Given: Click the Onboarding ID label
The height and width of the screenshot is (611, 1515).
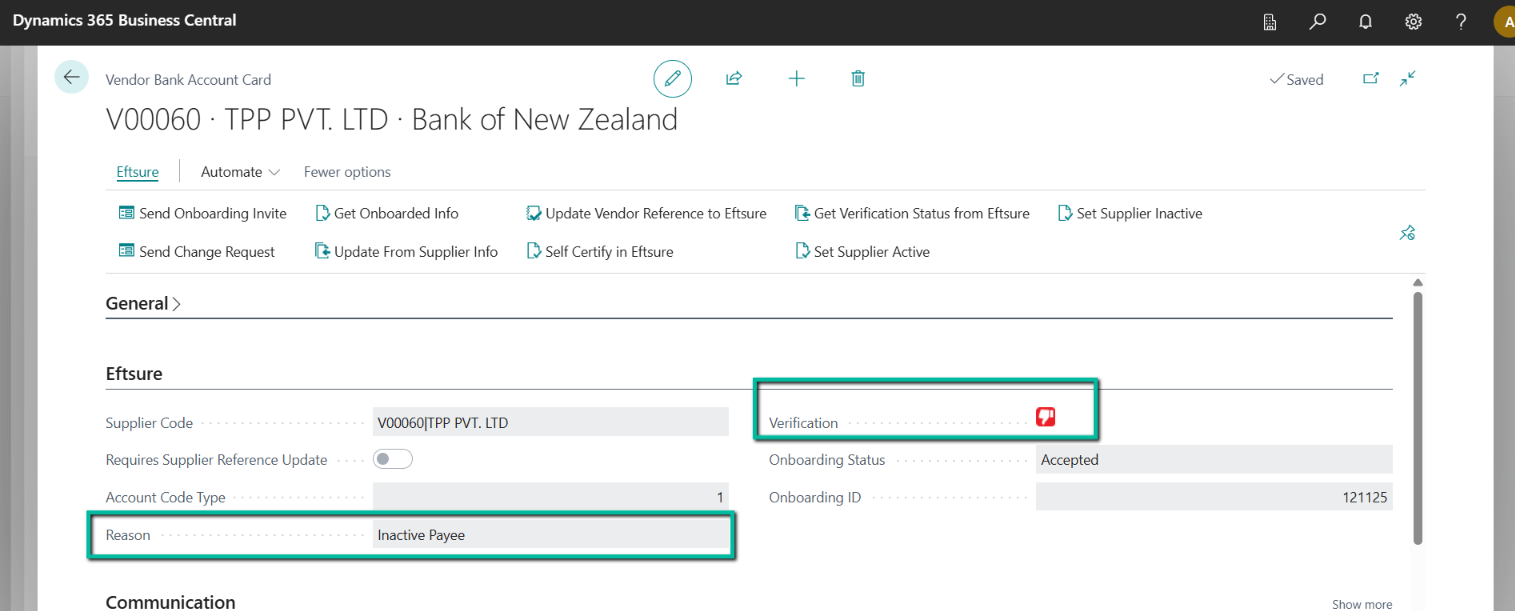Looking at the screenshot, I should click(815, 497).
